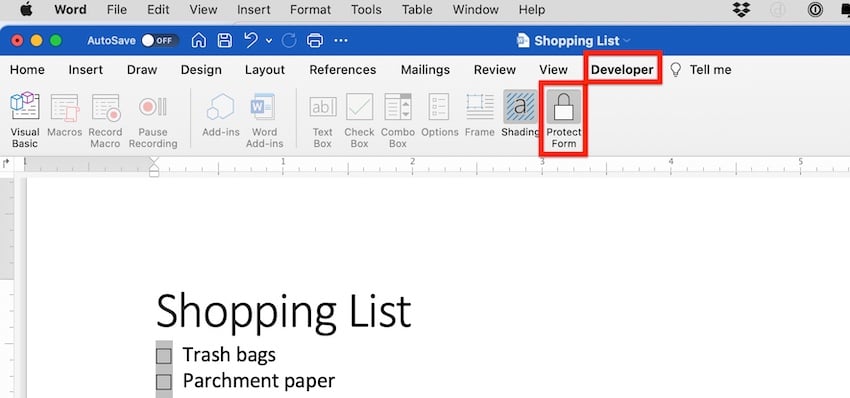Click the ruler tab selector

click(6, 162)
